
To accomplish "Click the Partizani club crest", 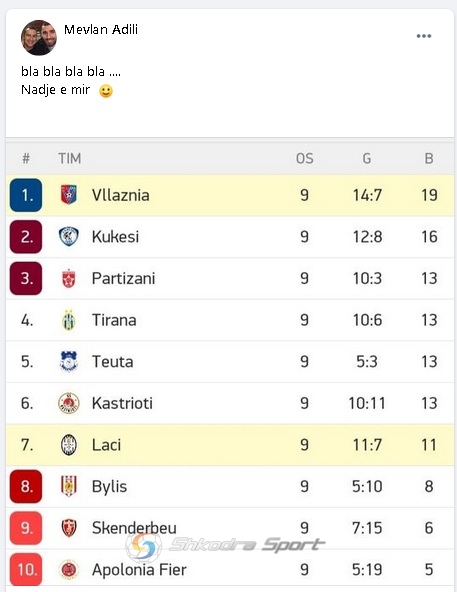I will [x=69, y=278].
